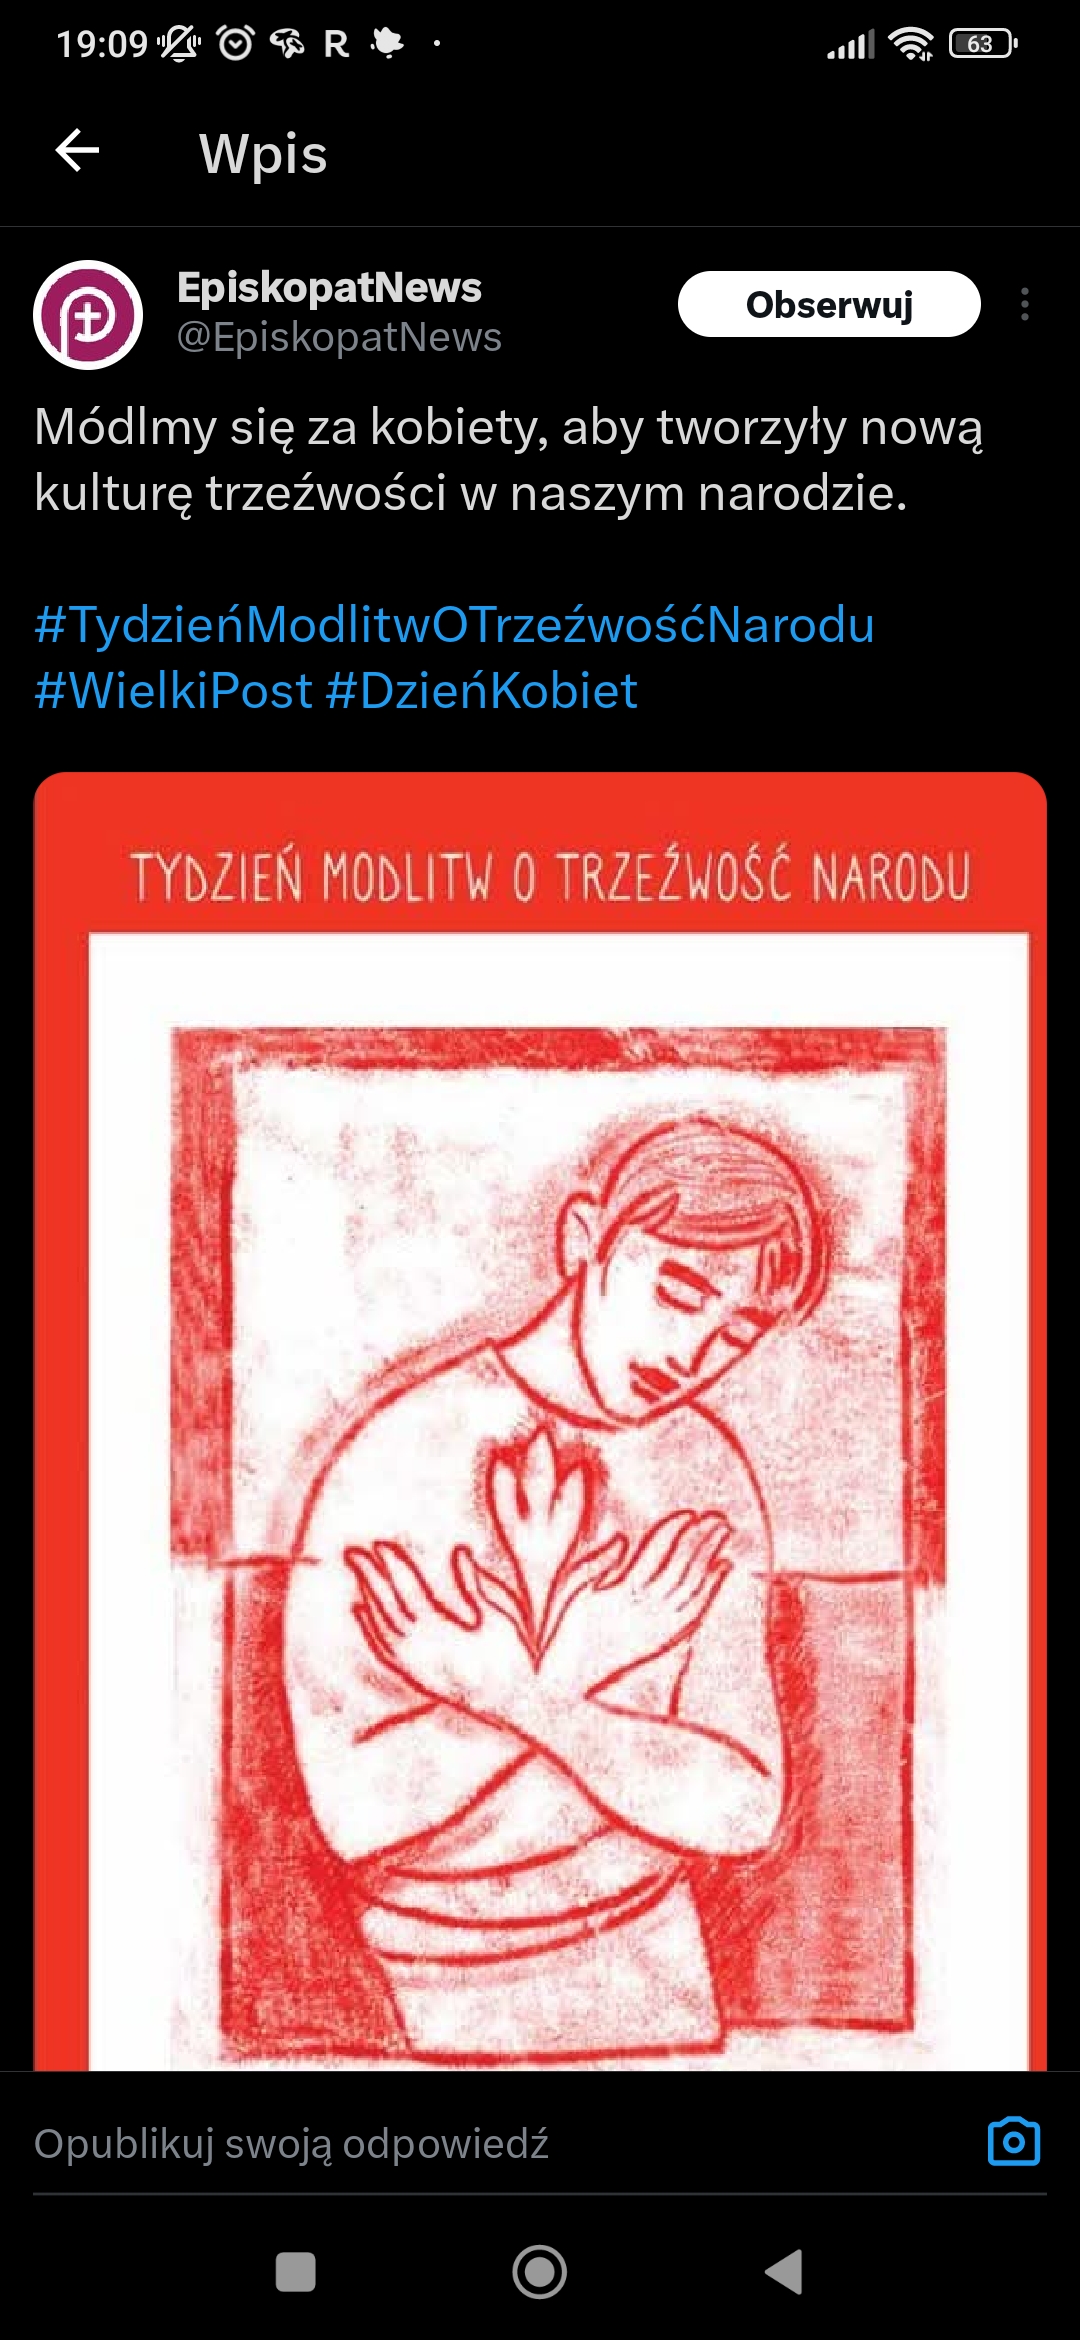Tap the Android back triangle

[785, 2272]
